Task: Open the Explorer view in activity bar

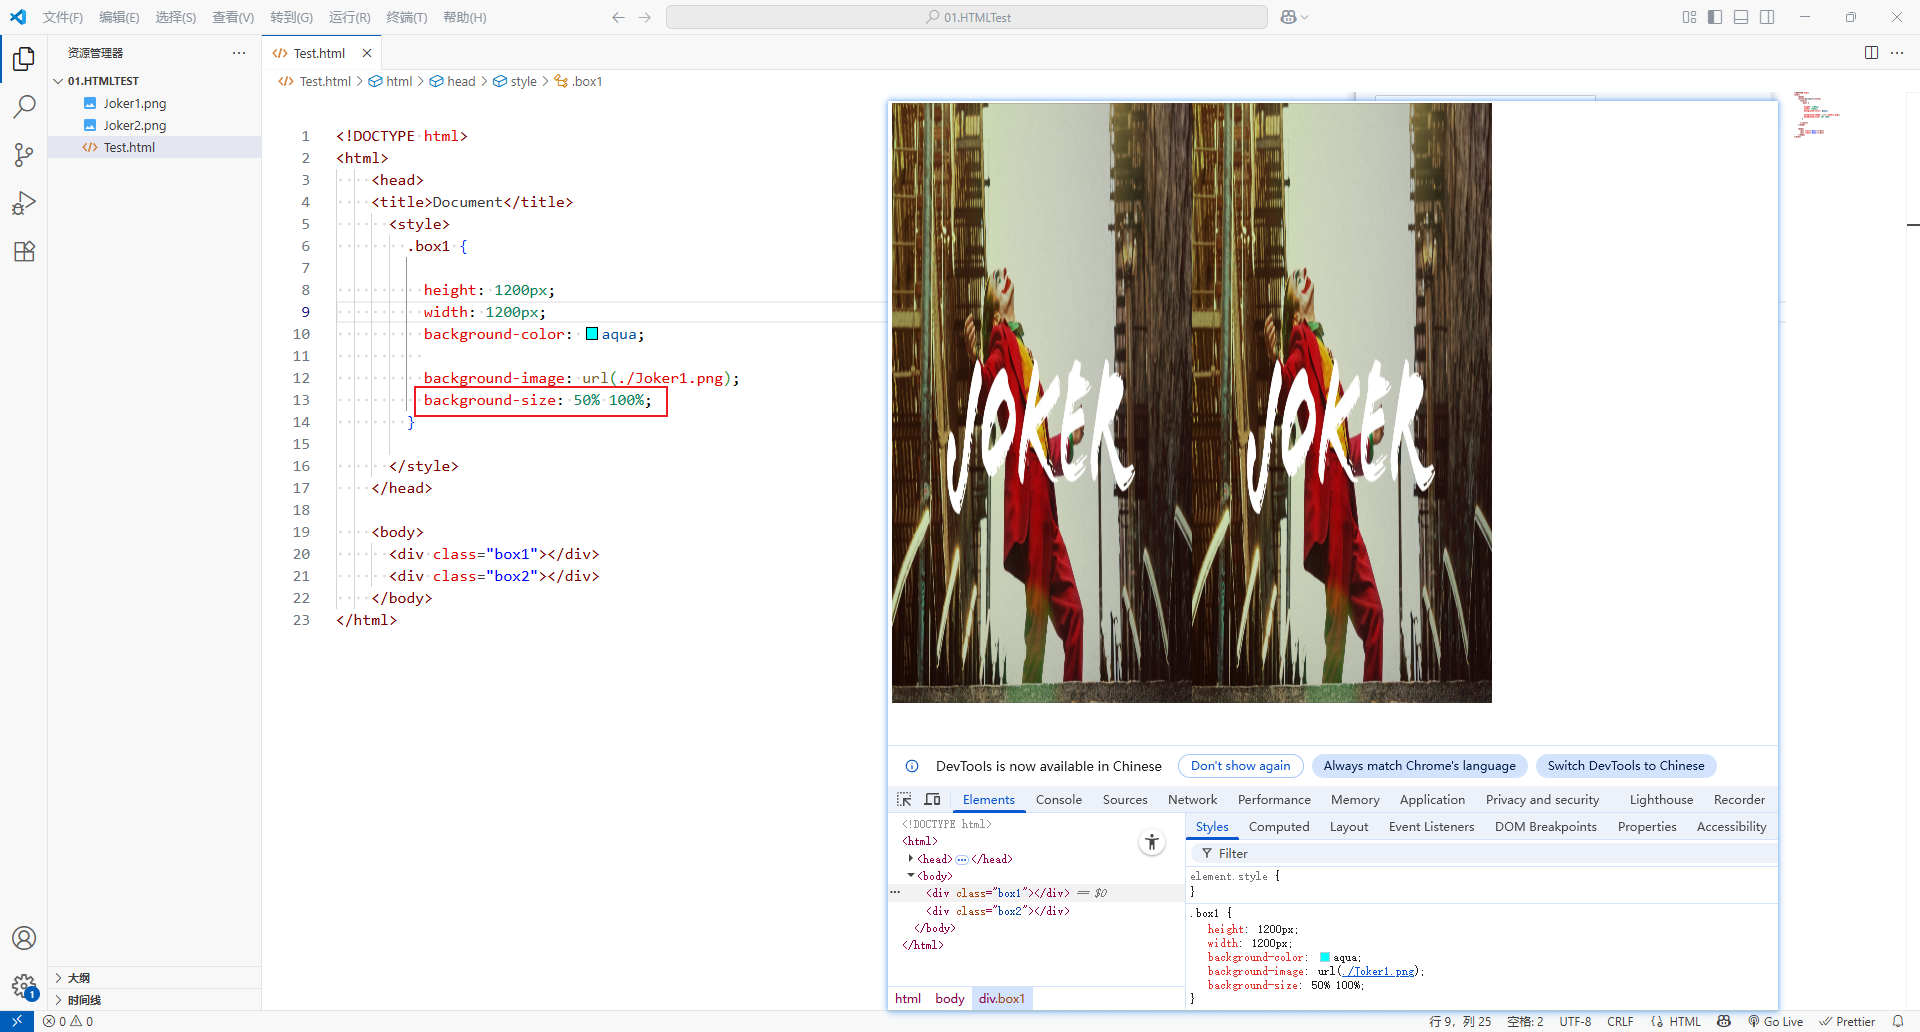Action: [x=24, y=59]
